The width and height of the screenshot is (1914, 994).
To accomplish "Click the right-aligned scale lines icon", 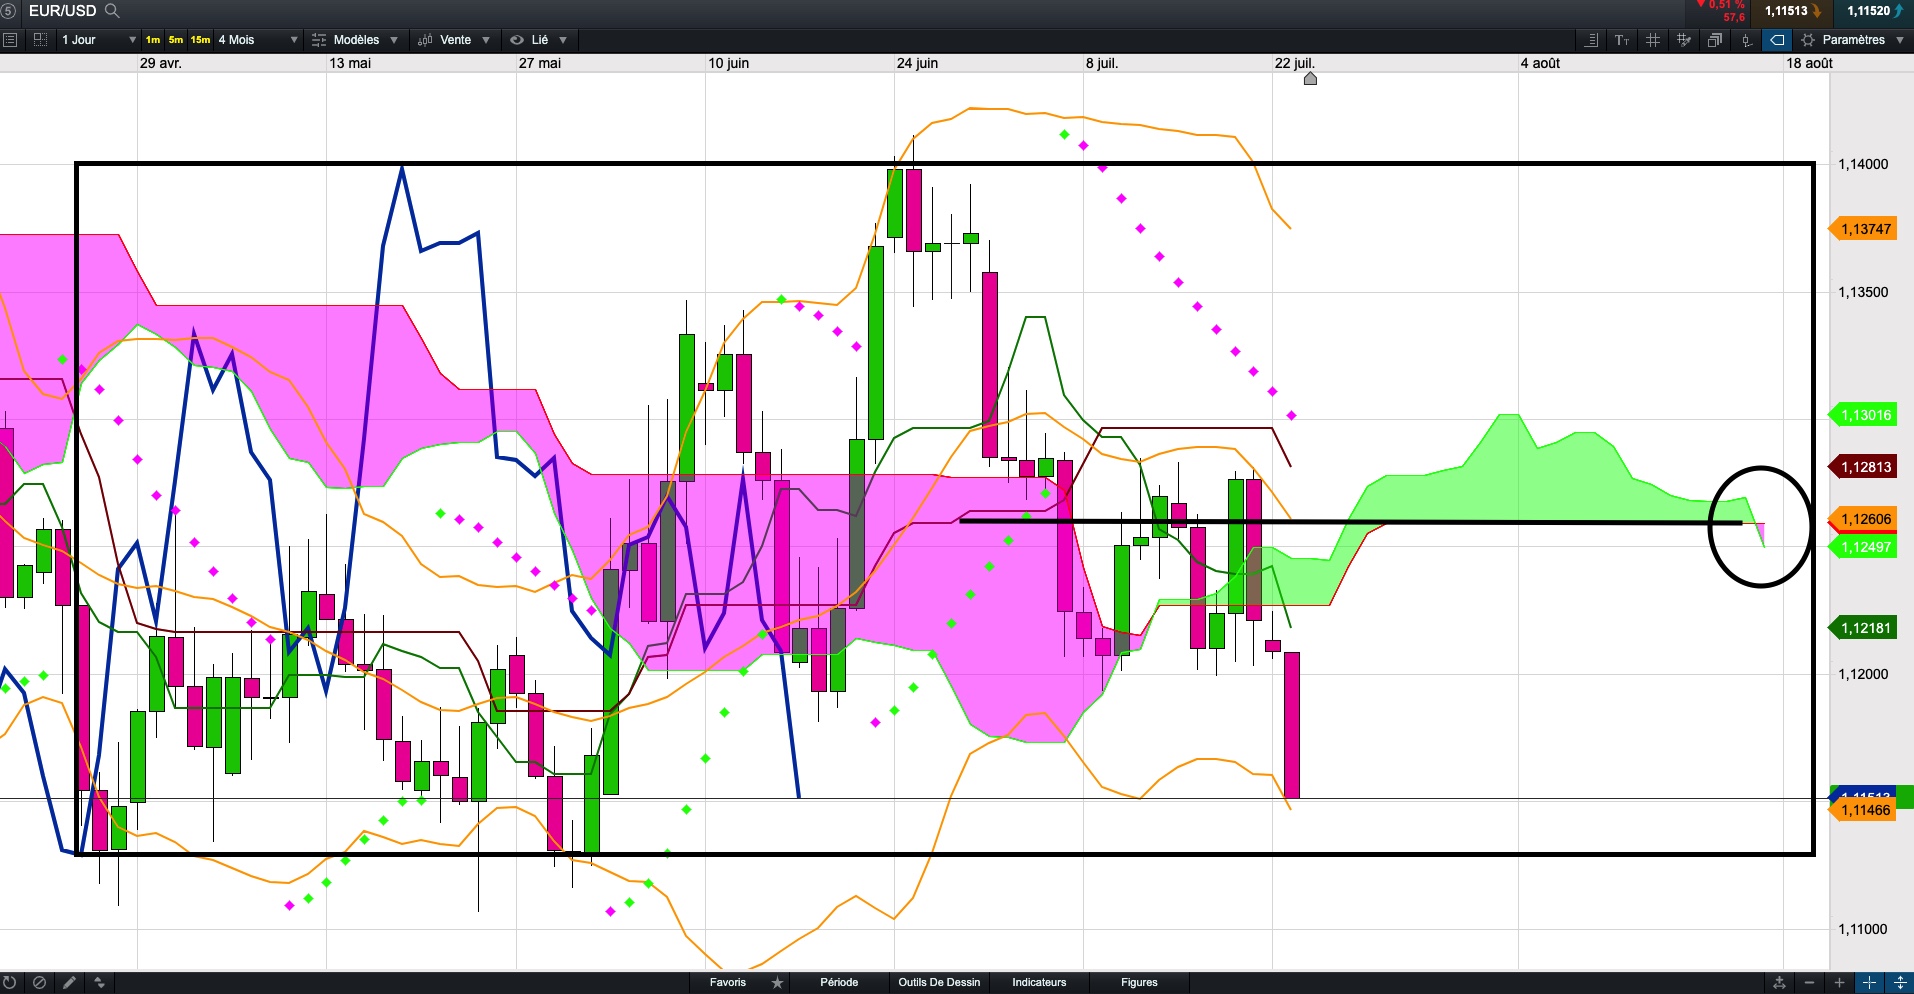I will coord(1591,40).
